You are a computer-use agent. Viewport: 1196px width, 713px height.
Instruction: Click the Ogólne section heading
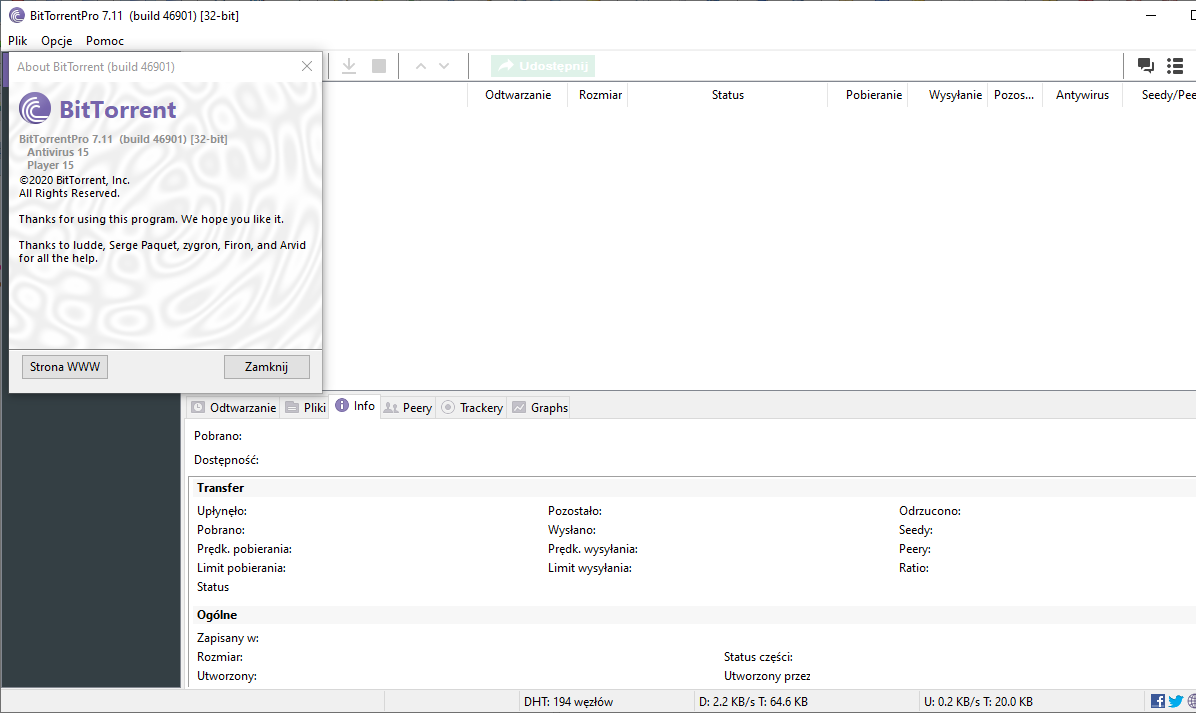[x=217, y=615]
